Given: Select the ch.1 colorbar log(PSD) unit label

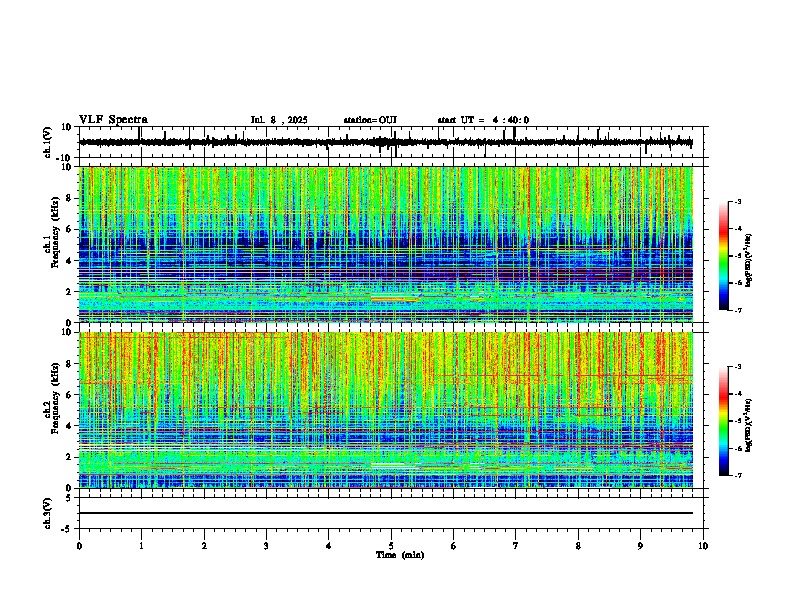Looking at the screenshot, I should pos(749,261).
